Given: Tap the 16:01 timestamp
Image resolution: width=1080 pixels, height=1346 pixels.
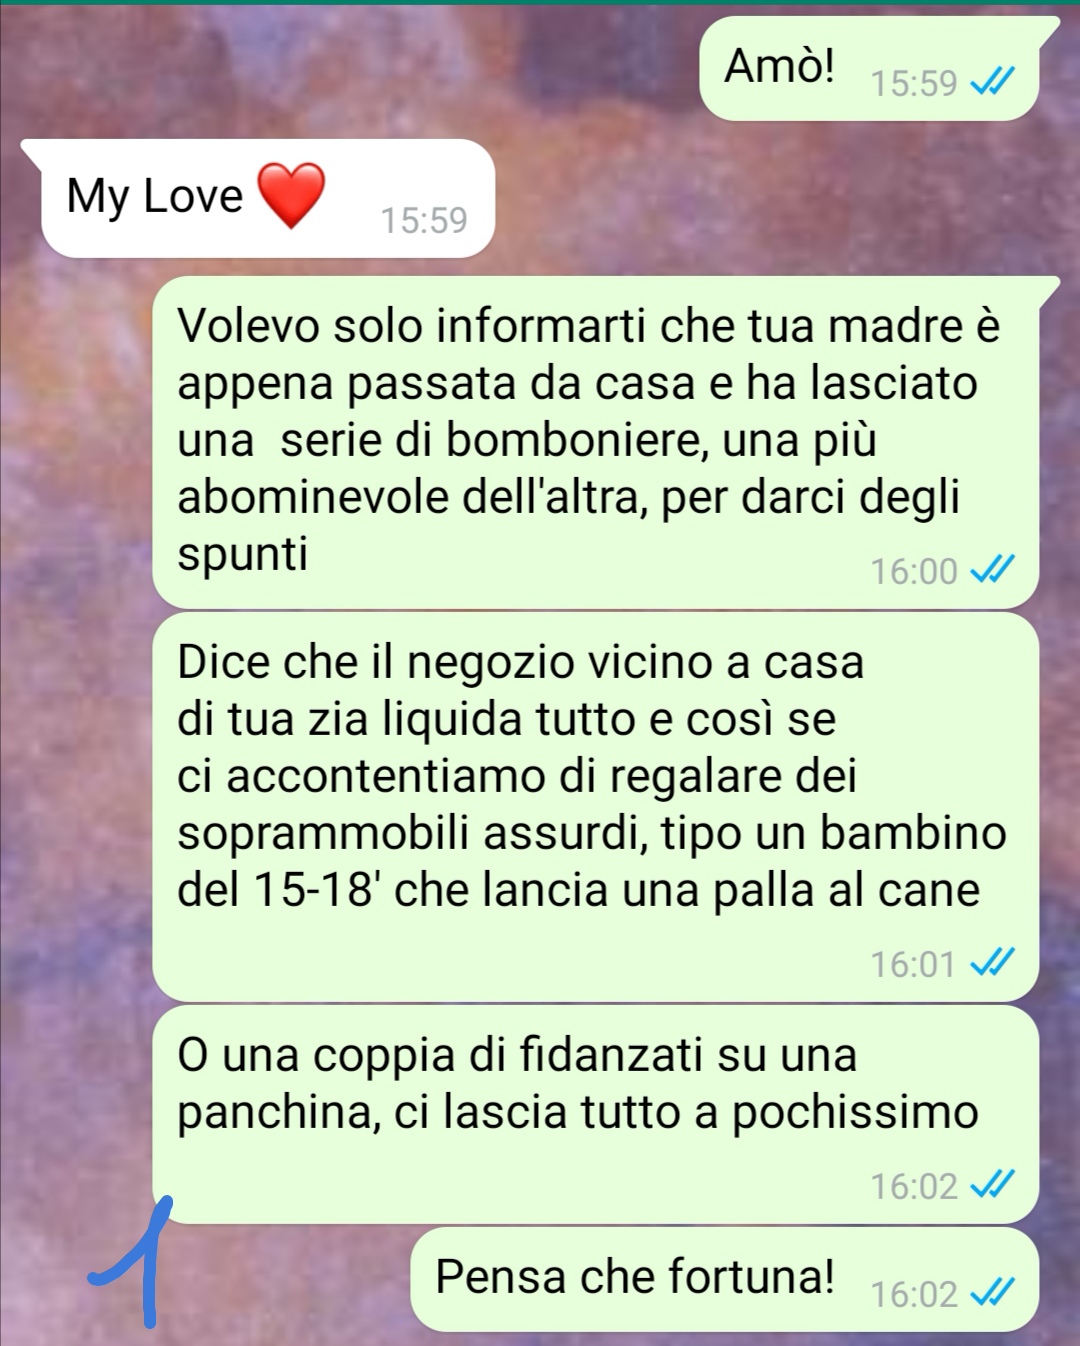Looking at the screenshot, I should click(x=914, y=964).
